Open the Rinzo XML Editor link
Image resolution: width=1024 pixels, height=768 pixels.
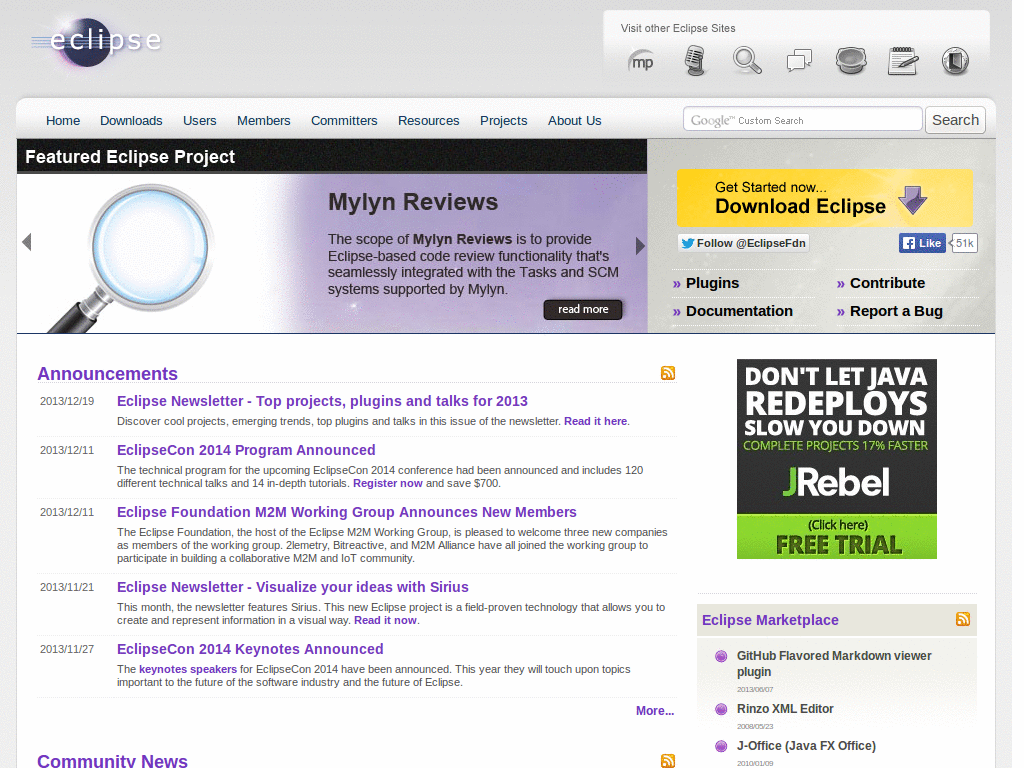point(785,708)
